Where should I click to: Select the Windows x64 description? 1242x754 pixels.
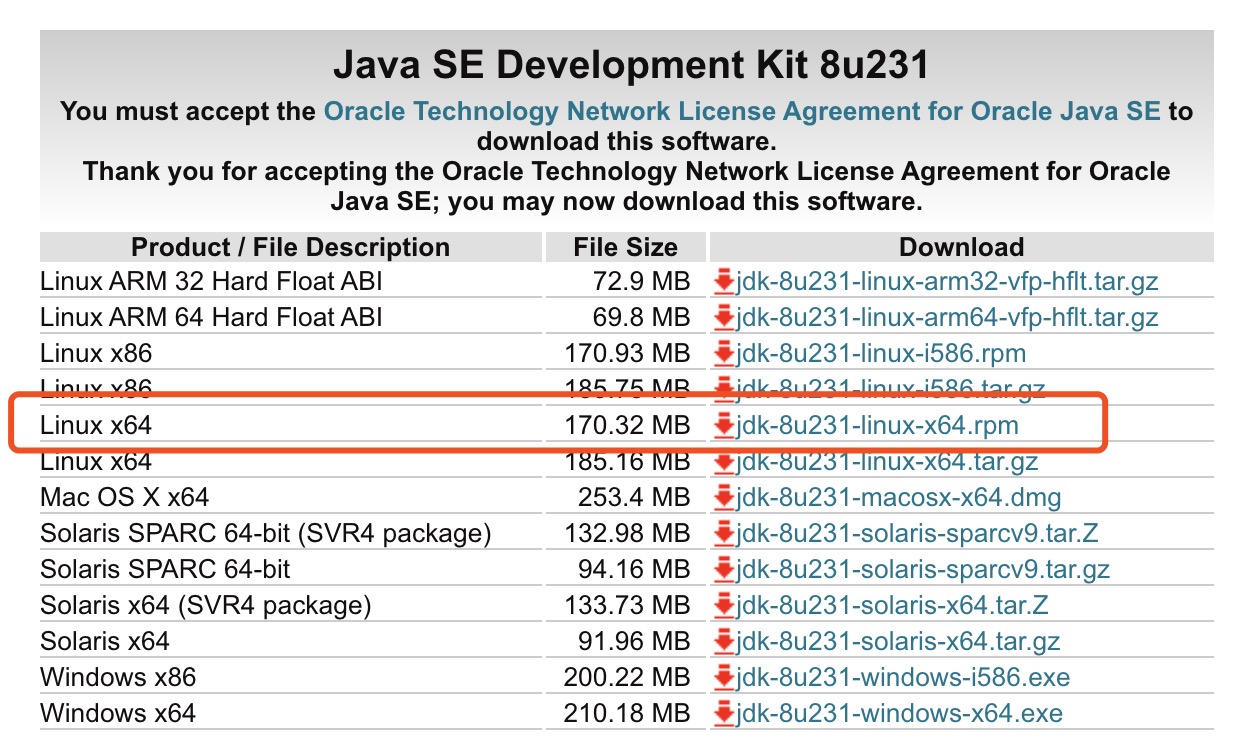[118, 714]
